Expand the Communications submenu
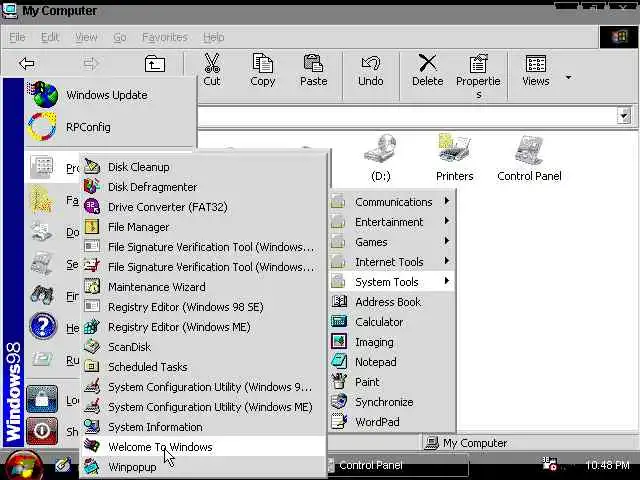This screenshot has width=640, height=480. tap(391, 202)
